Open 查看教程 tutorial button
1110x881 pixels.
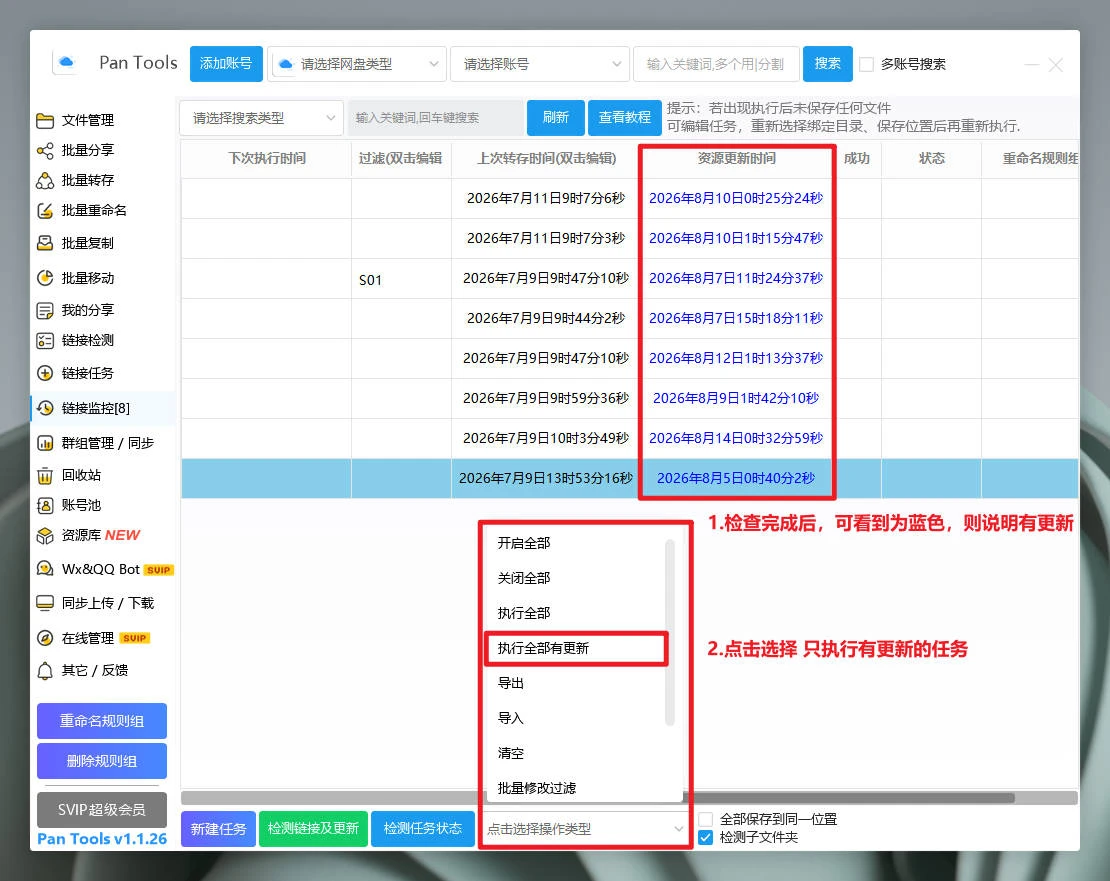[x=624, y=117]
